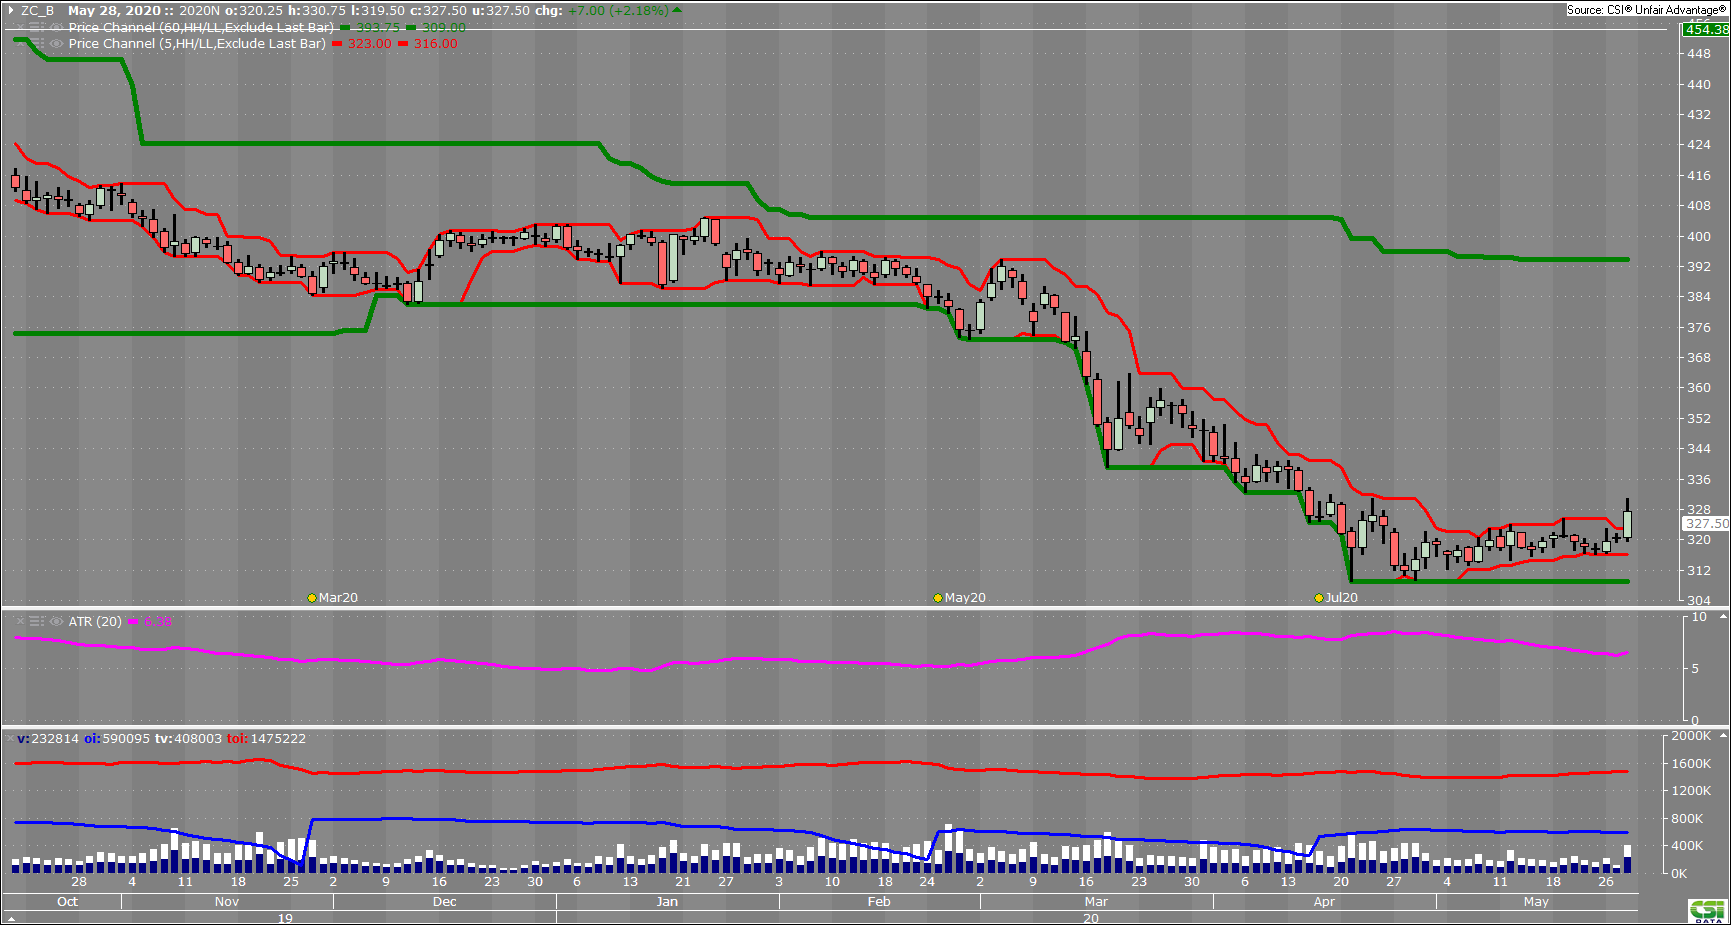Hide the ATR (20) indicator line
Viewport: 1731px width, 925px height.
pyautogui.click(x=57, y=622)
